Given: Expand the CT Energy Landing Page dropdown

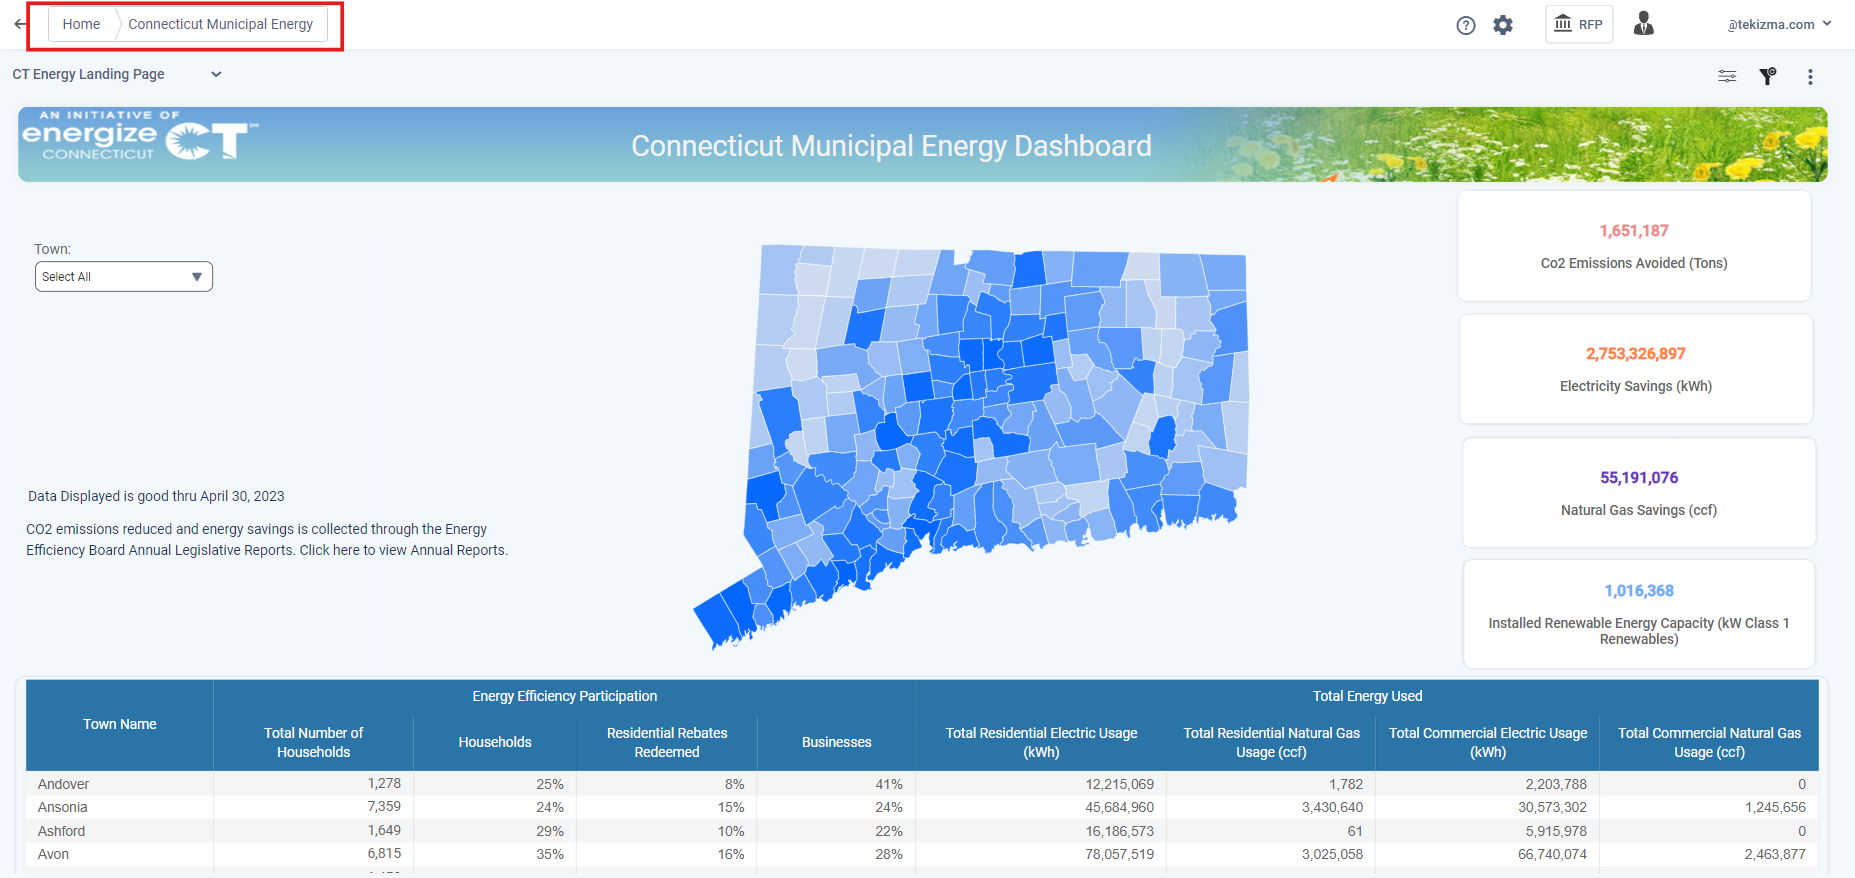Looking at the screenshot, I should coord(216,74).
